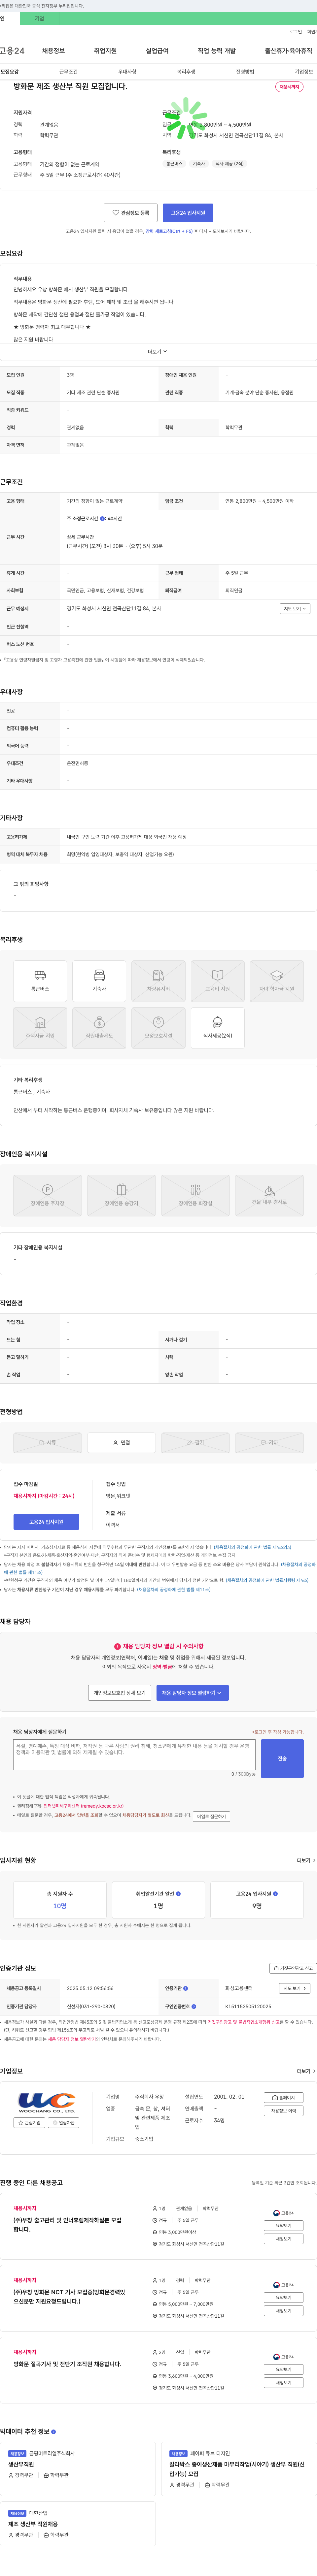
Task: Click the 메일로 질문하기 button
Action: [211, 1816]
